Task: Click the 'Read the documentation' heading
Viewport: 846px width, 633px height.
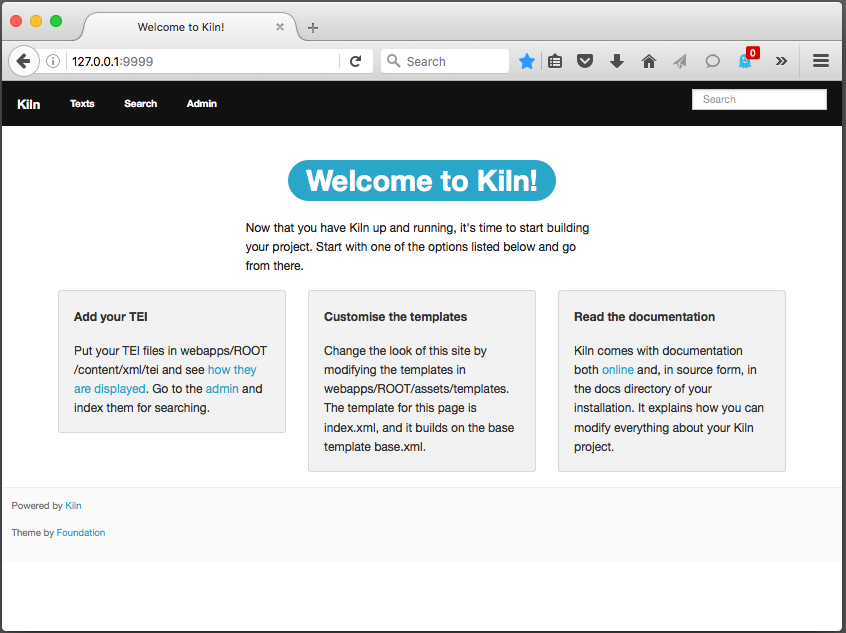Action: (644, 317)
